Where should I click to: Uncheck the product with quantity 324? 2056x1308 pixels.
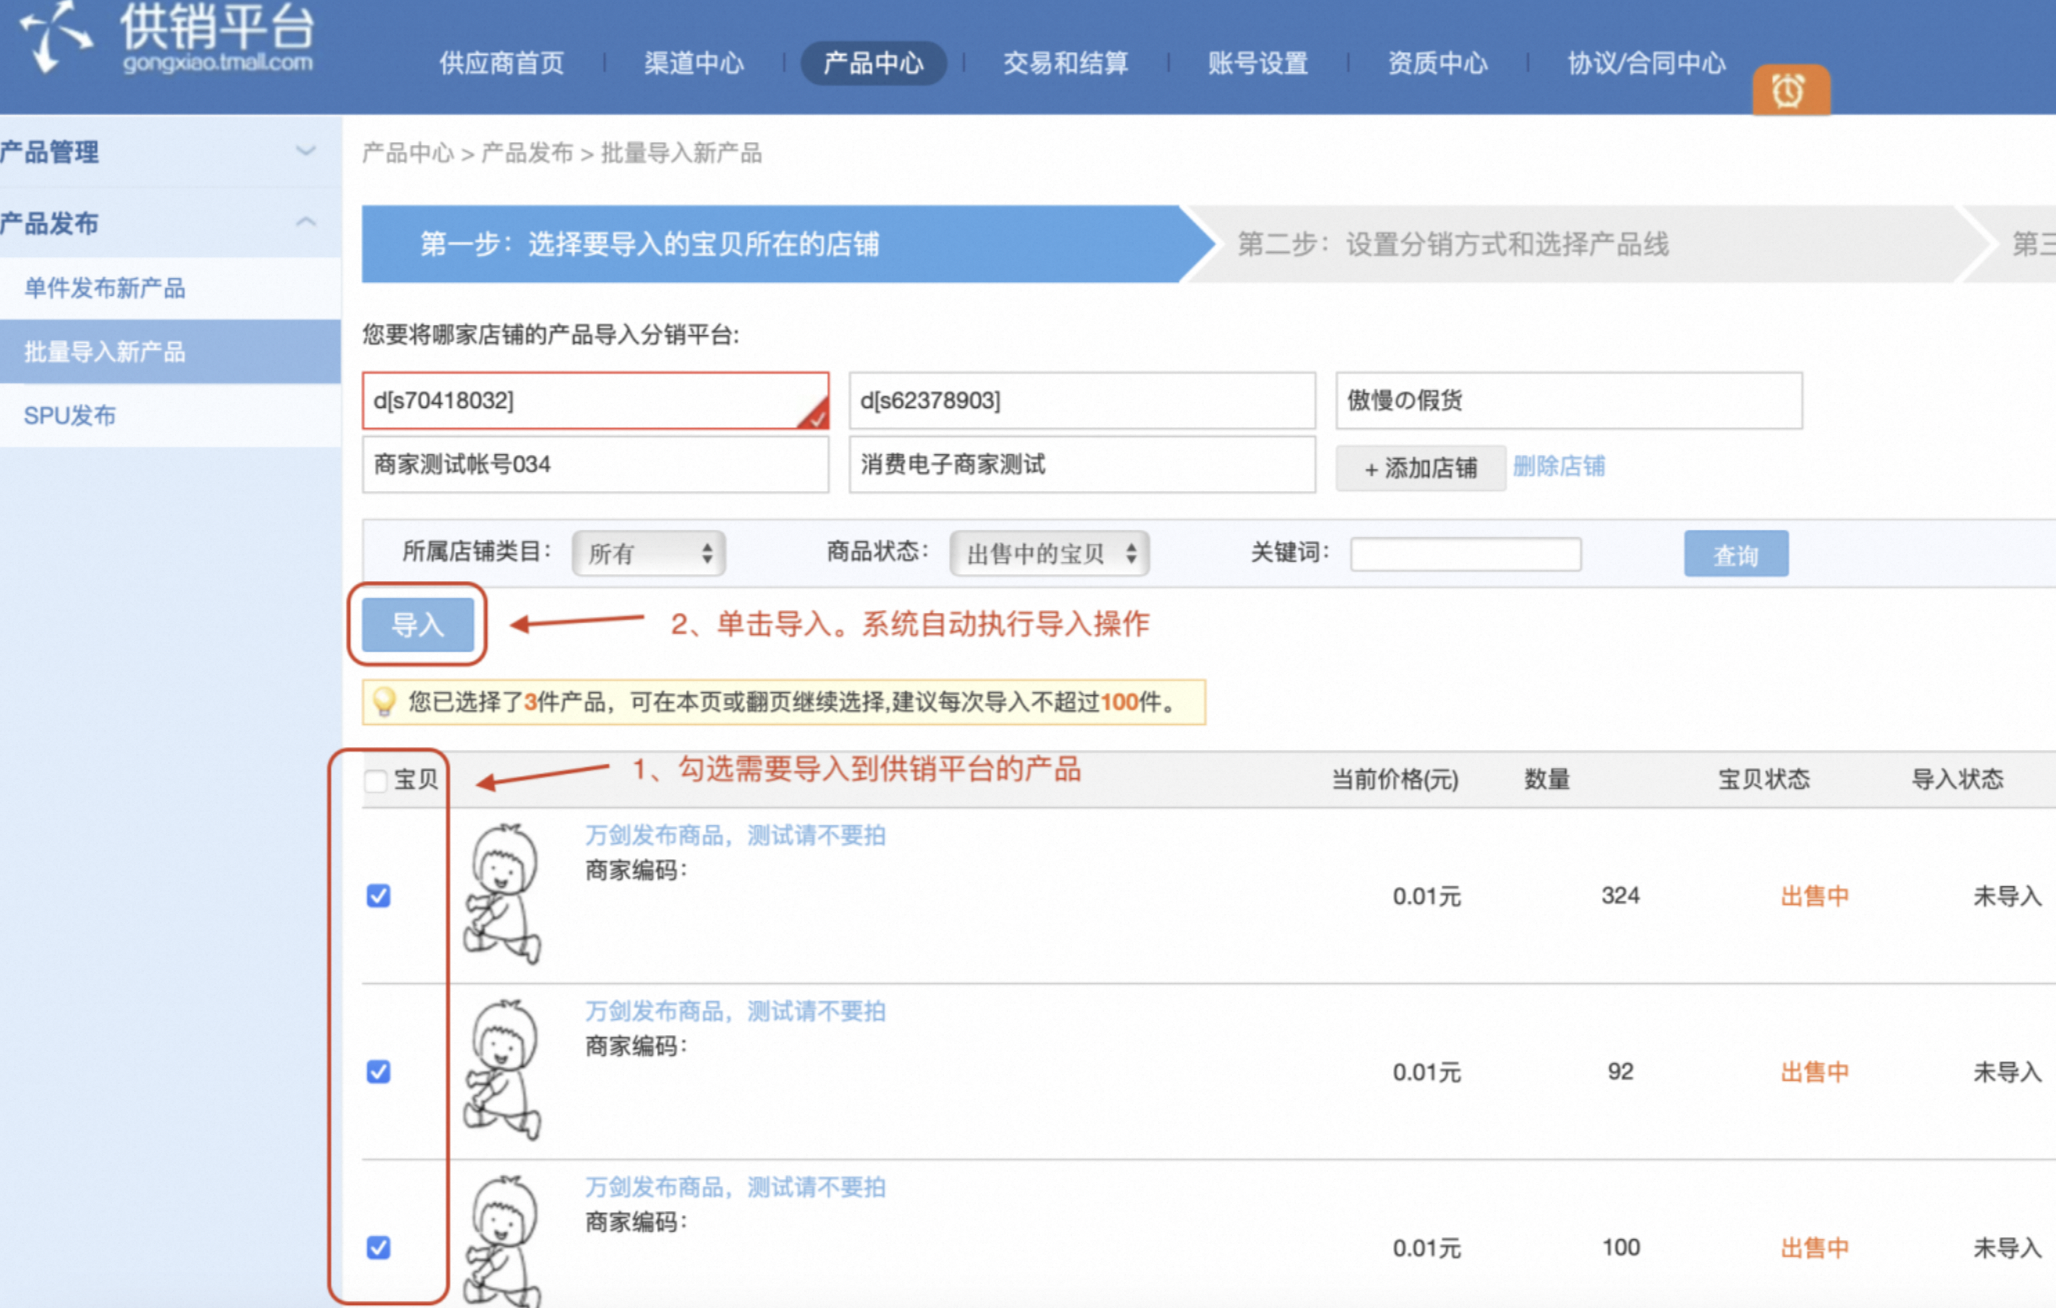(378, 896)
